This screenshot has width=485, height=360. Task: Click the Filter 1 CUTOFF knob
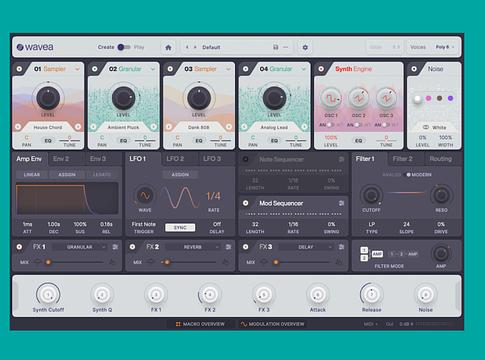(x=371, y=195)
